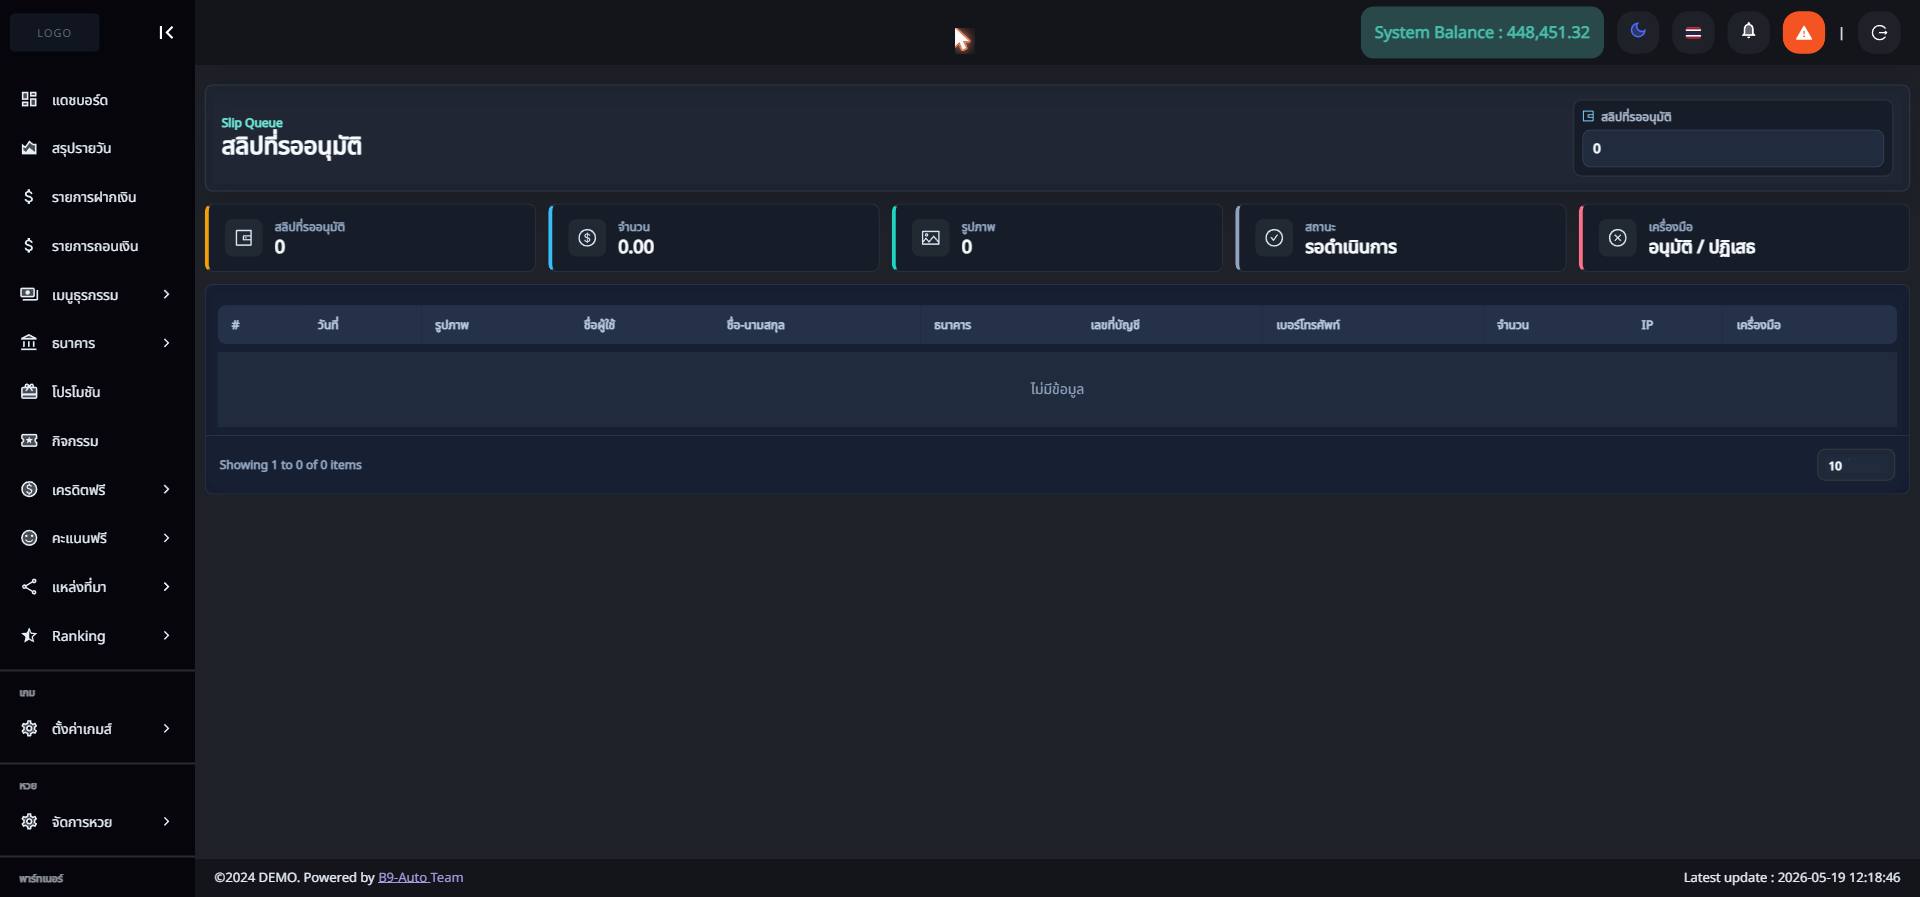1920x897 pixels.
Task: Click the System Balance badge
Action: click(x=1481, y=32)
